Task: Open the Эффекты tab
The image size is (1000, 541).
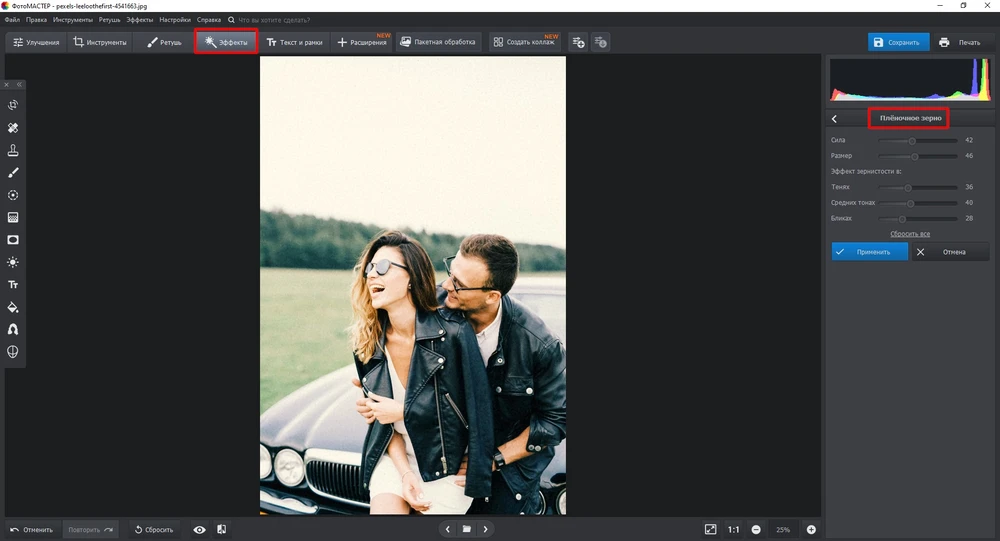Action: 226,42
